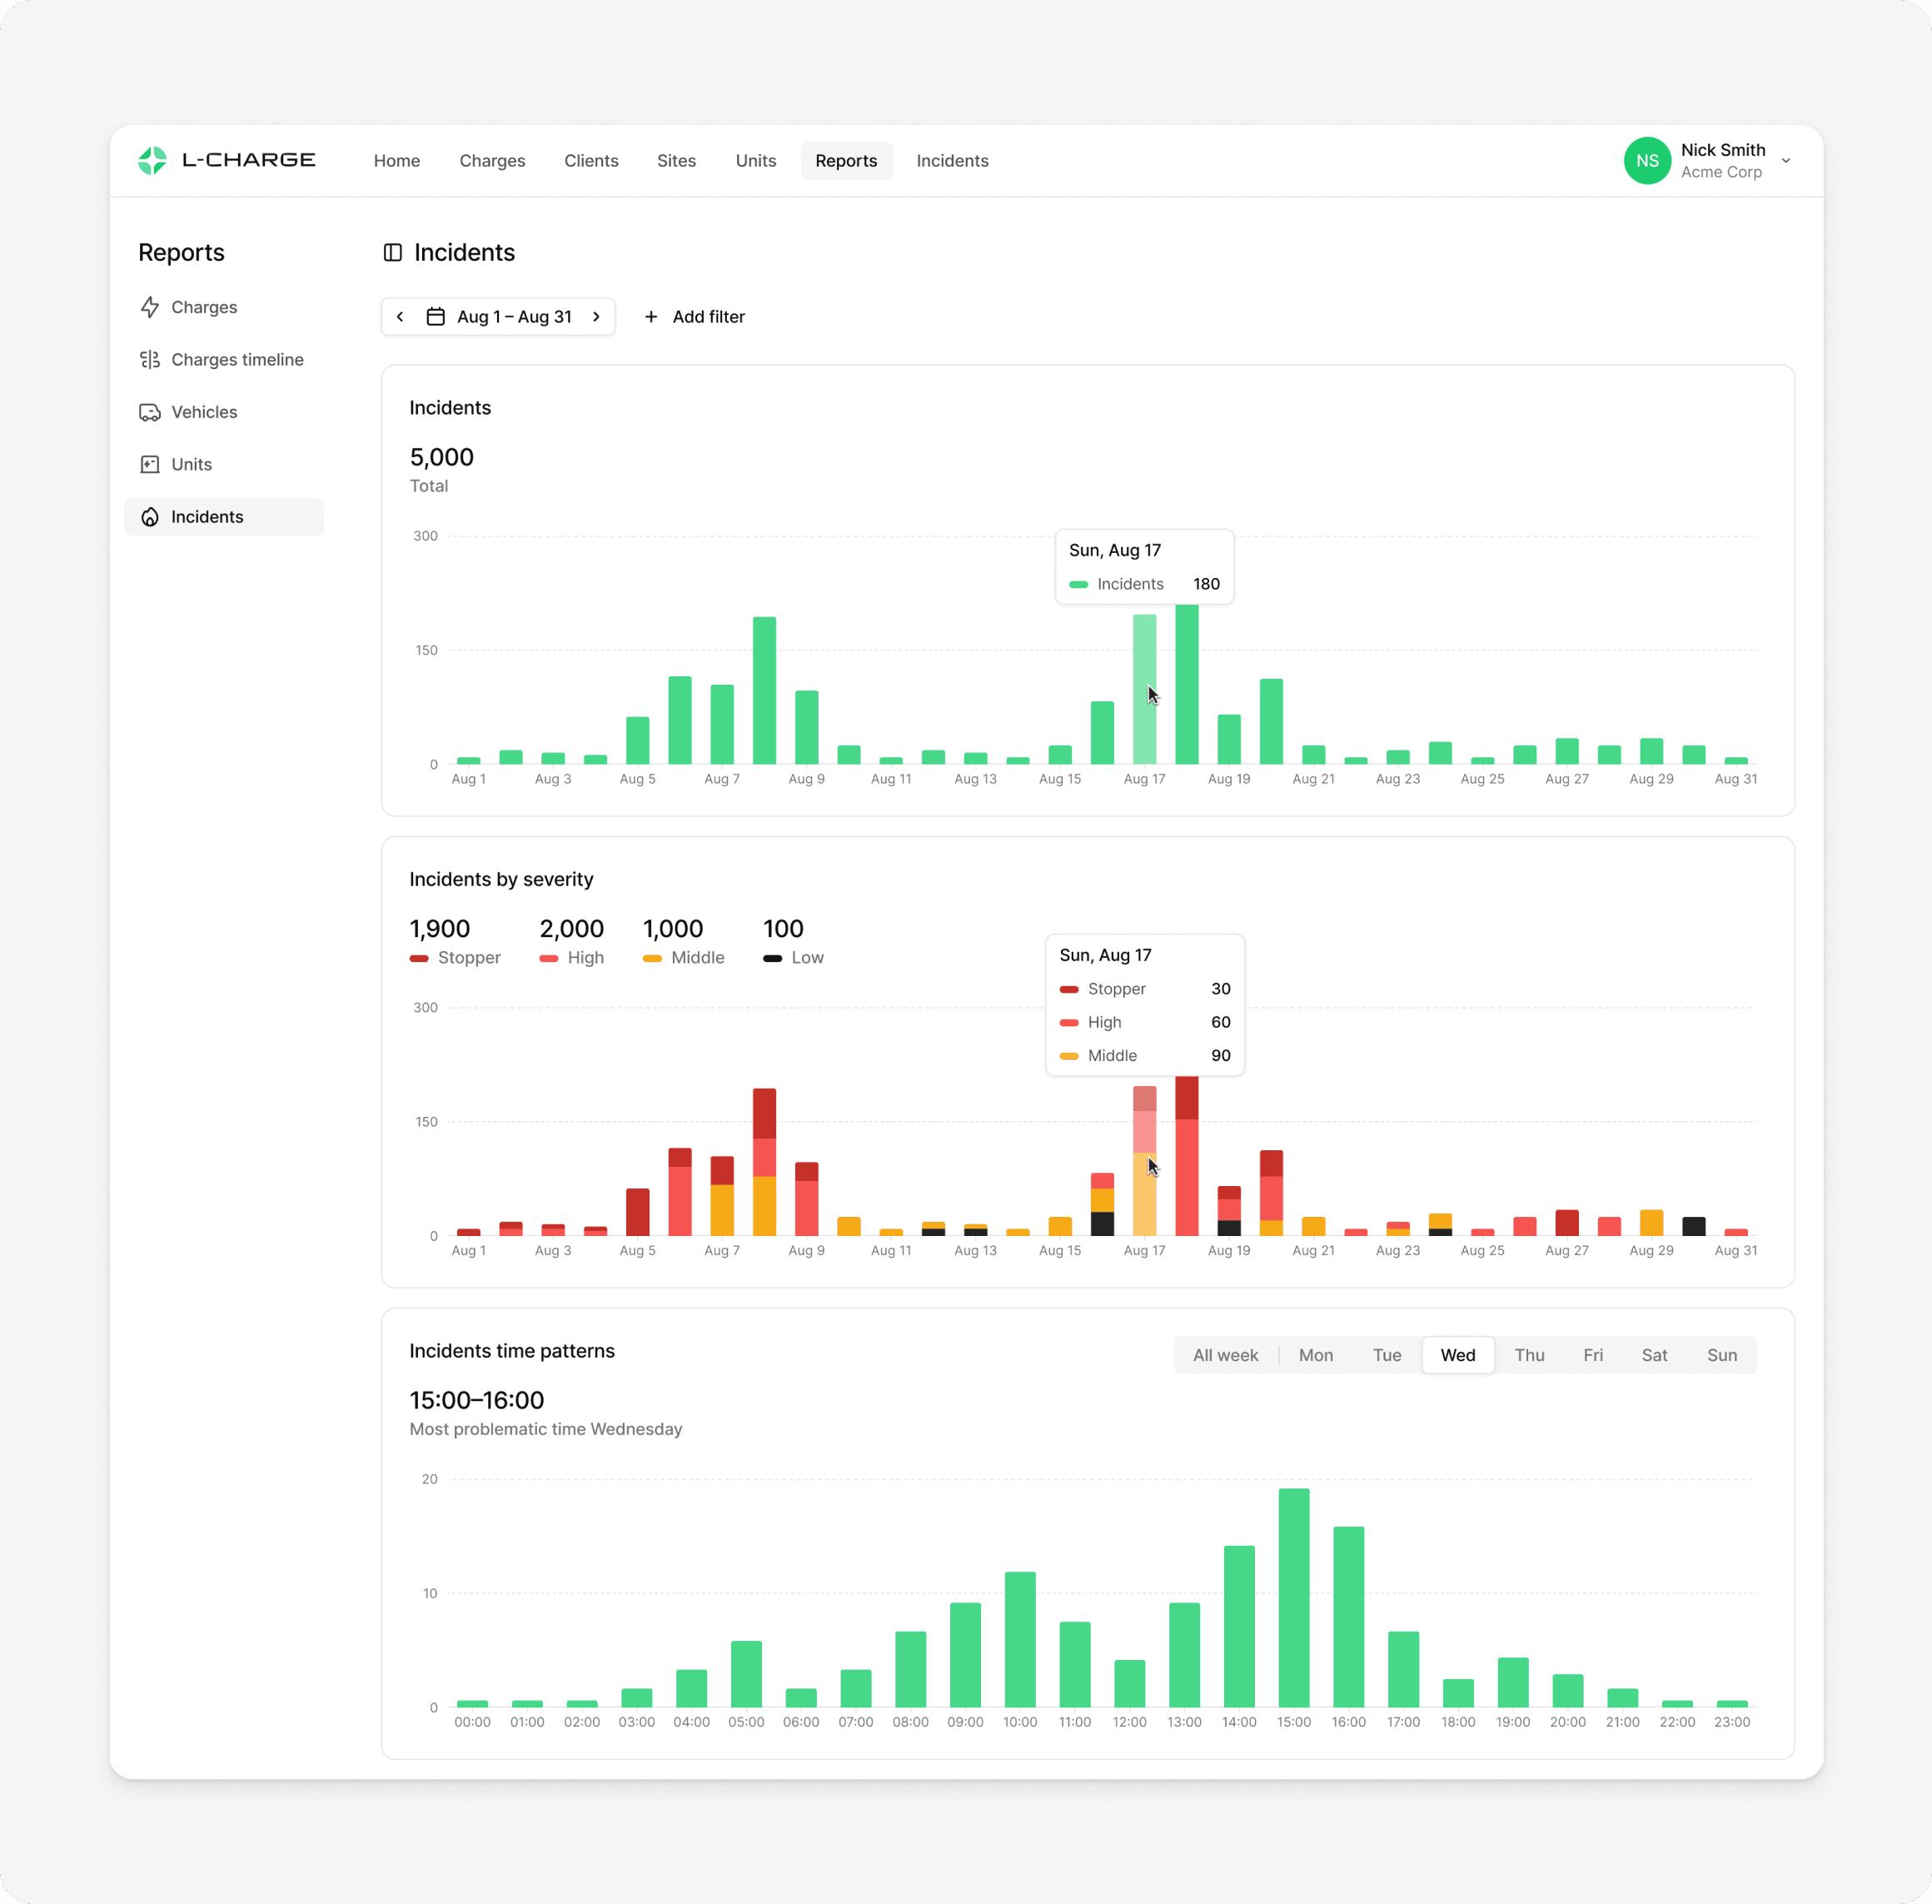Click the Aug 1 – Aug 31 date range
Image resolution: width=1932 pixels, height=1904 pixels.
click(x=514, y=317)
